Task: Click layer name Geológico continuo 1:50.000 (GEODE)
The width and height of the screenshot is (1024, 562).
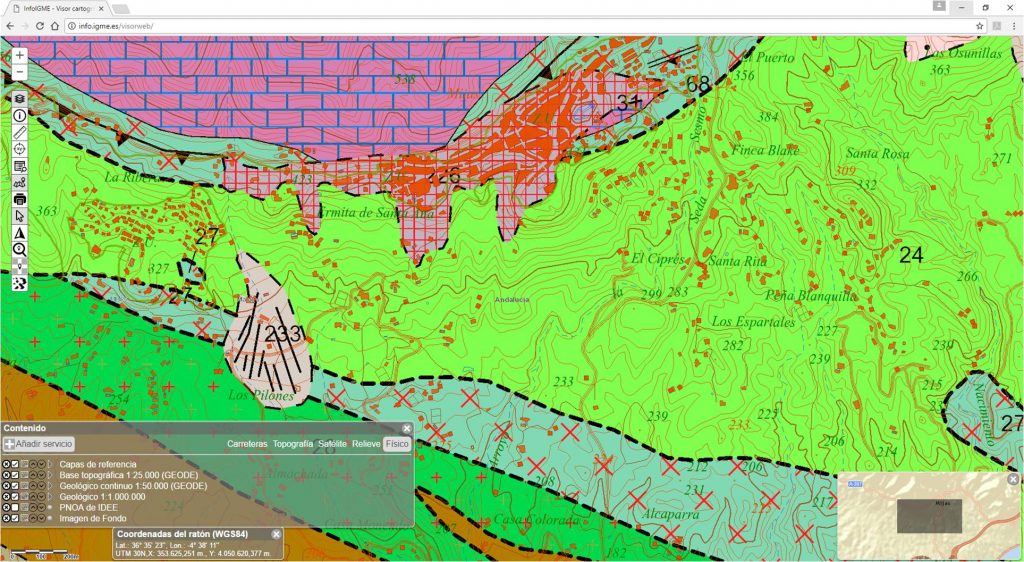Action: (x=133, y=486)
